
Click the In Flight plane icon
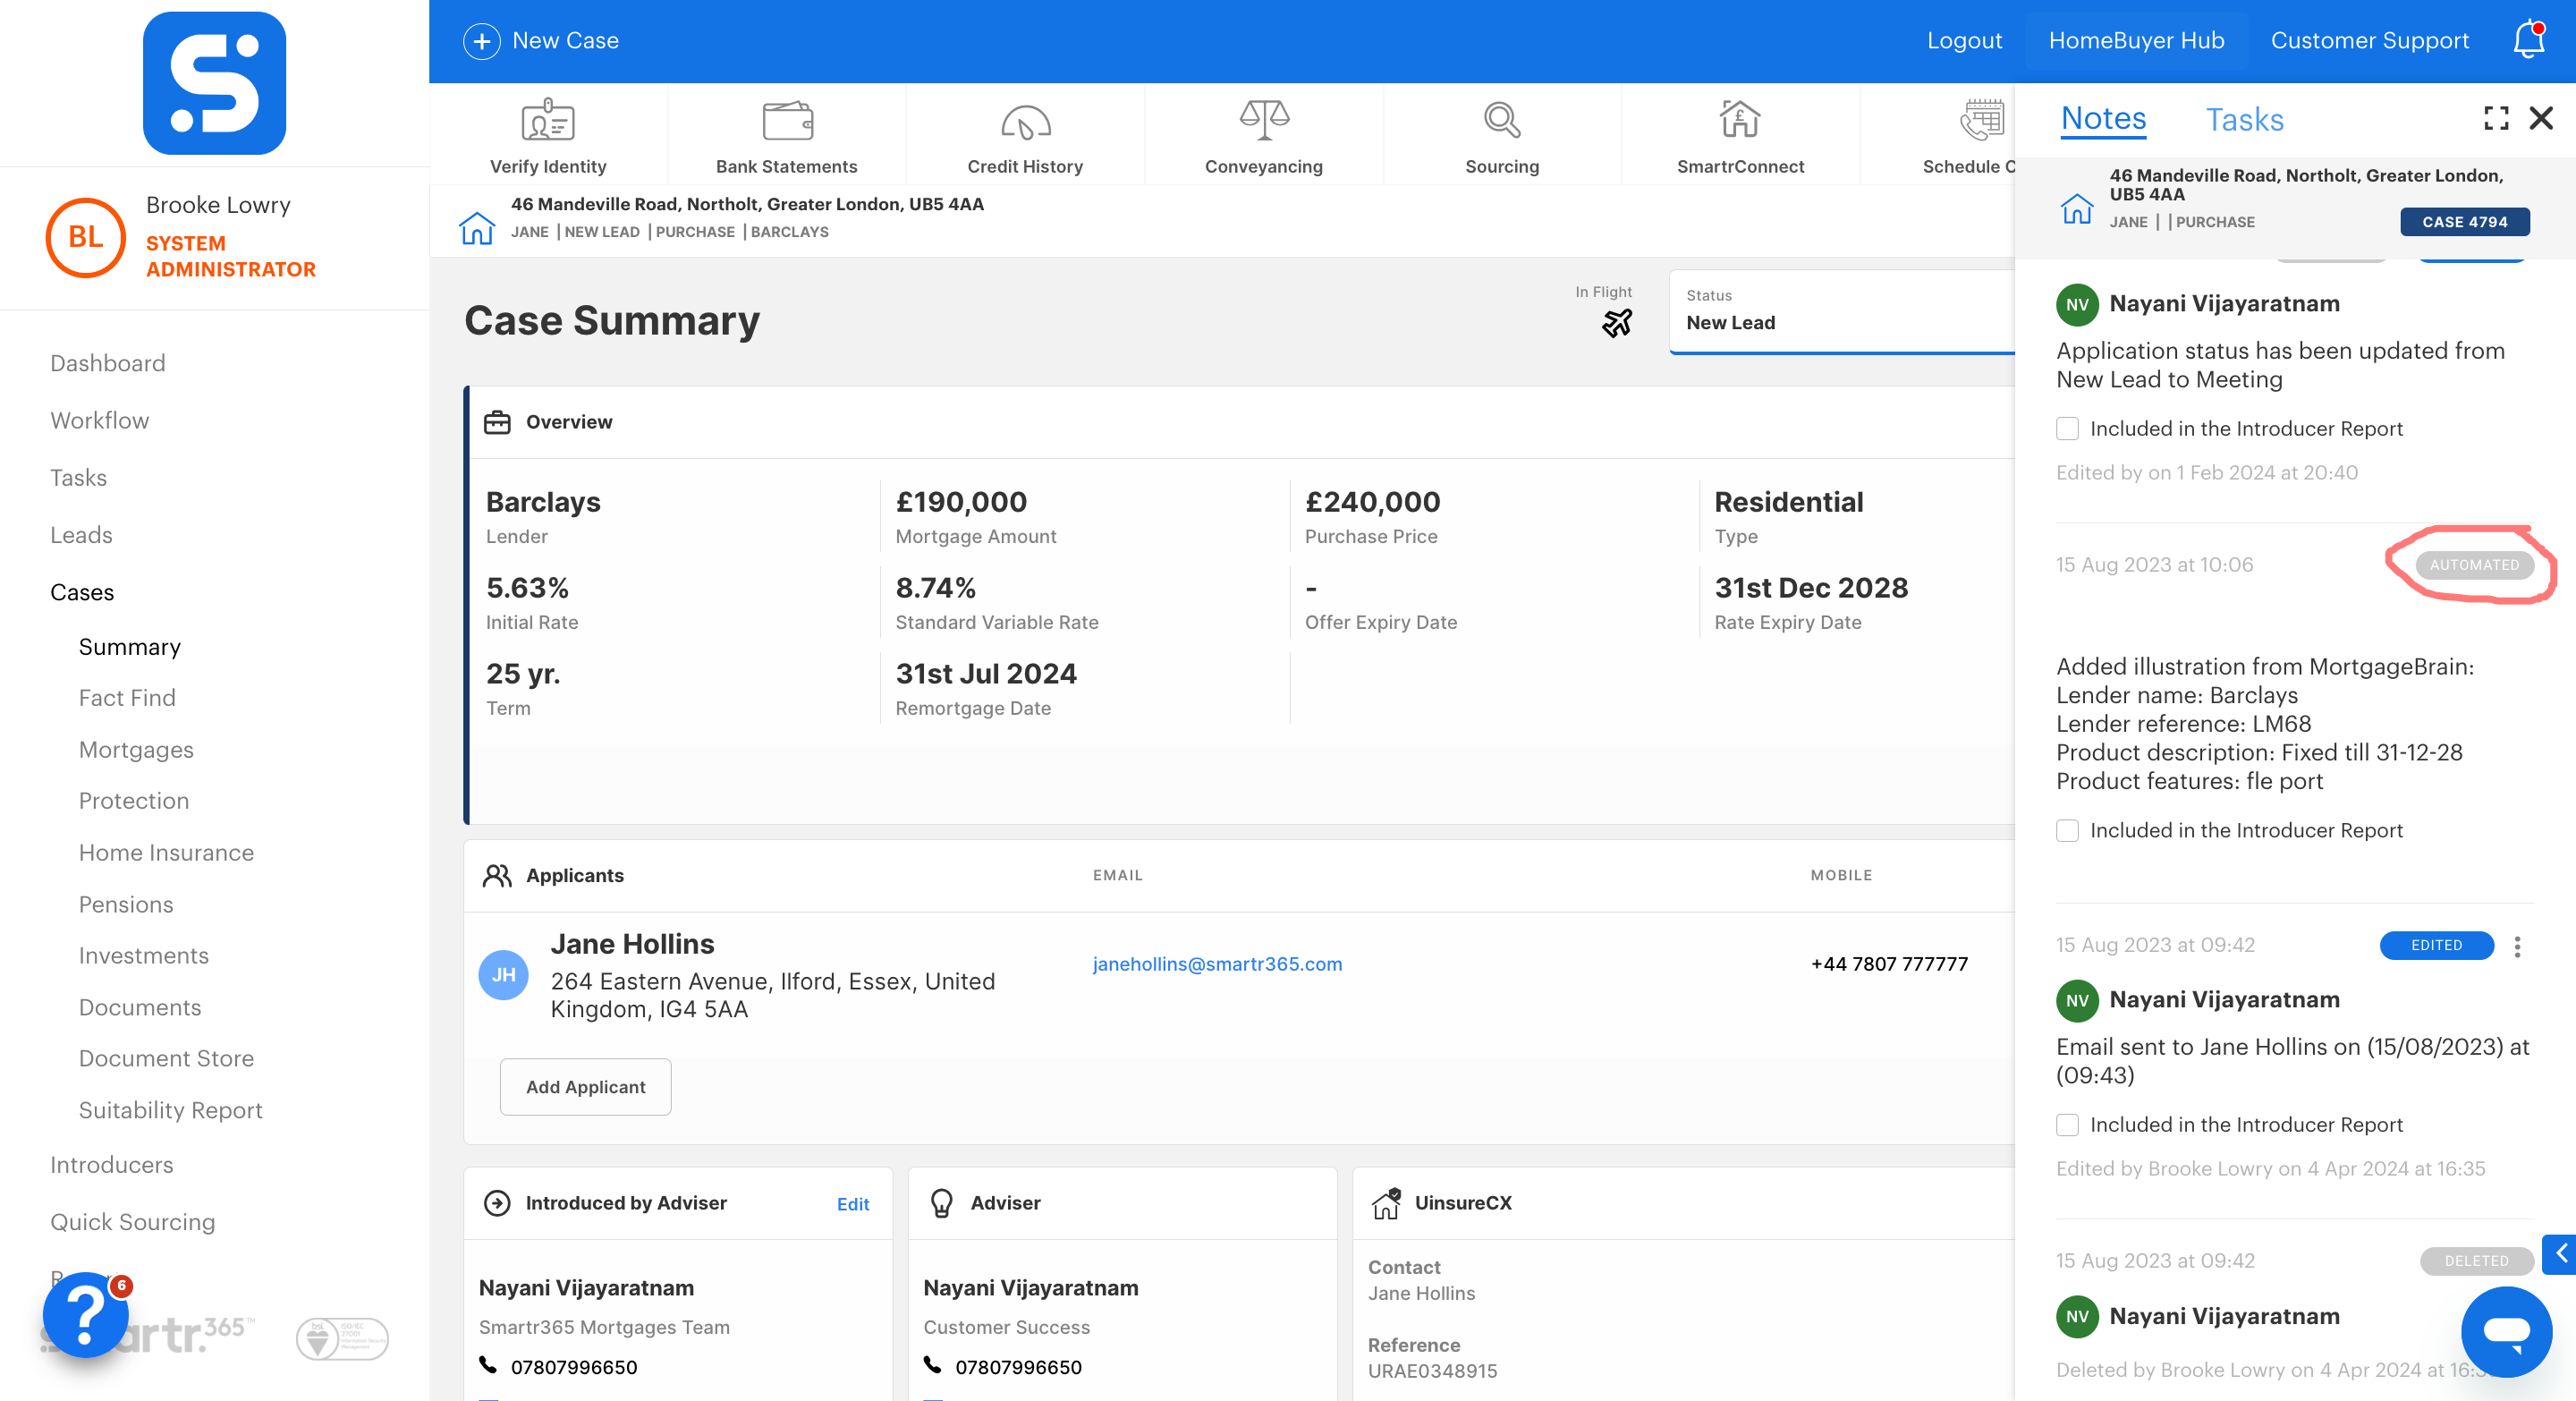(1617, 323)
